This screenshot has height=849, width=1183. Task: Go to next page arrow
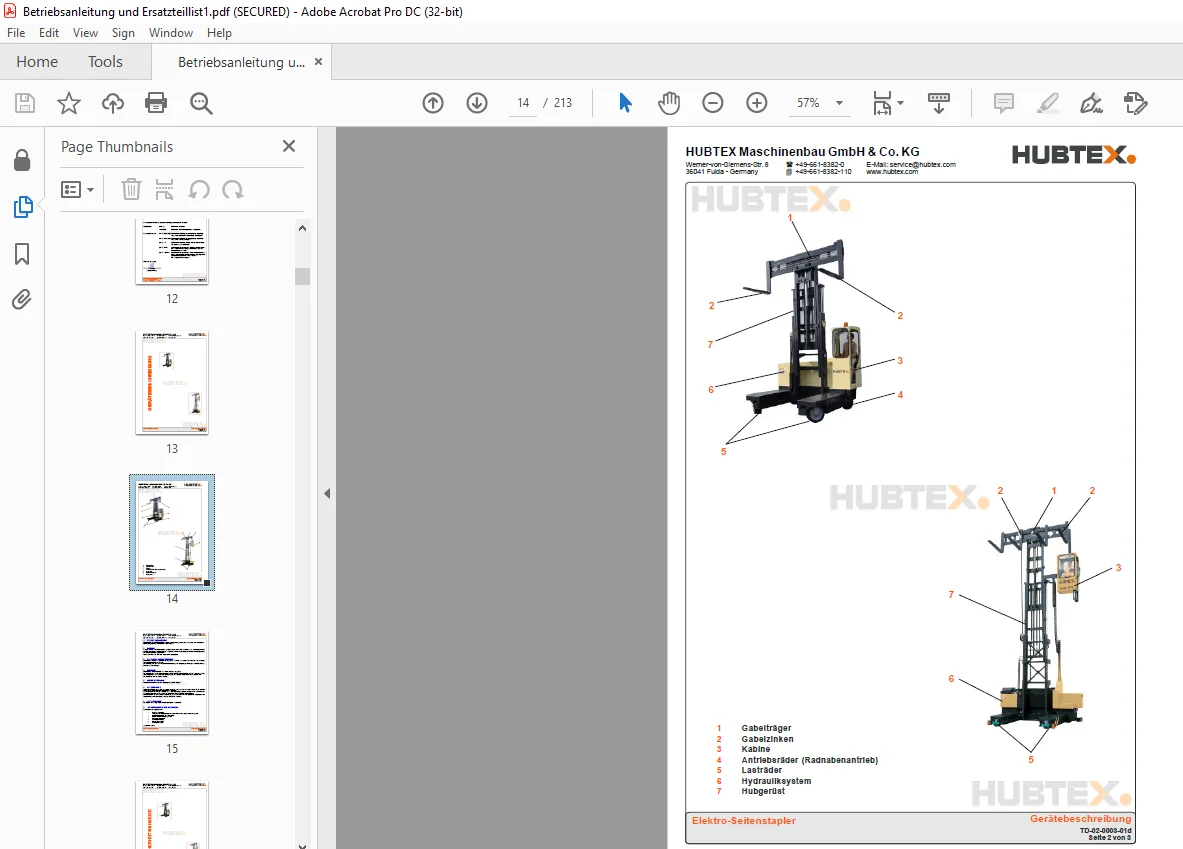coord(477,103)
